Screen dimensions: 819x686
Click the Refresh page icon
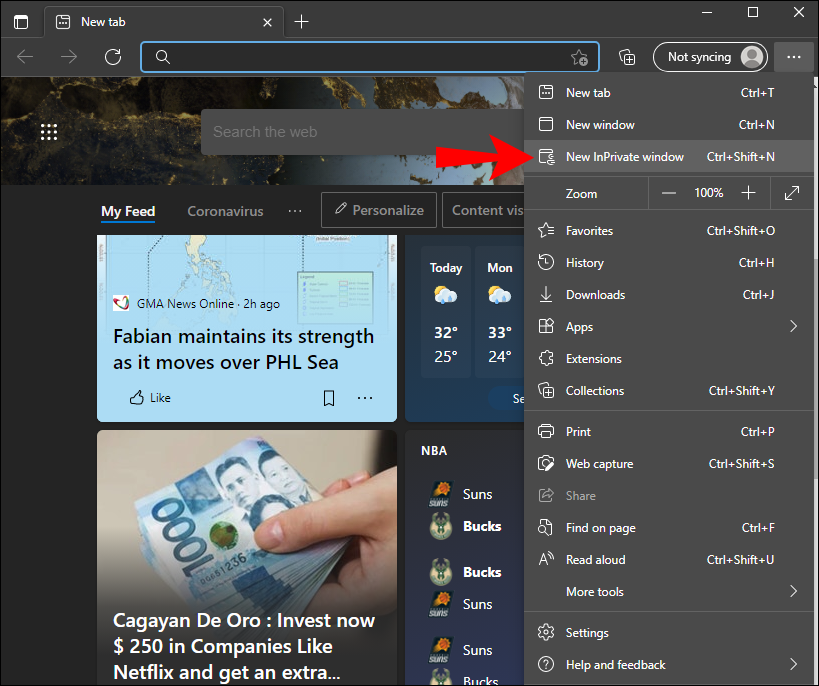113,56
